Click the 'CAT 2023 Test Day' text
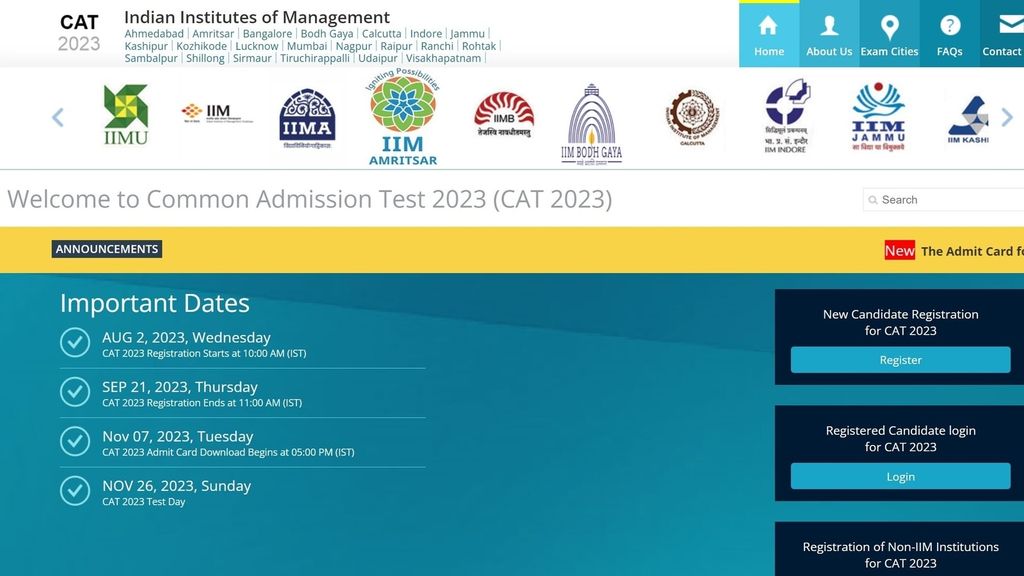The height and width of the screenshot is (576, 1024). (144, 502)
